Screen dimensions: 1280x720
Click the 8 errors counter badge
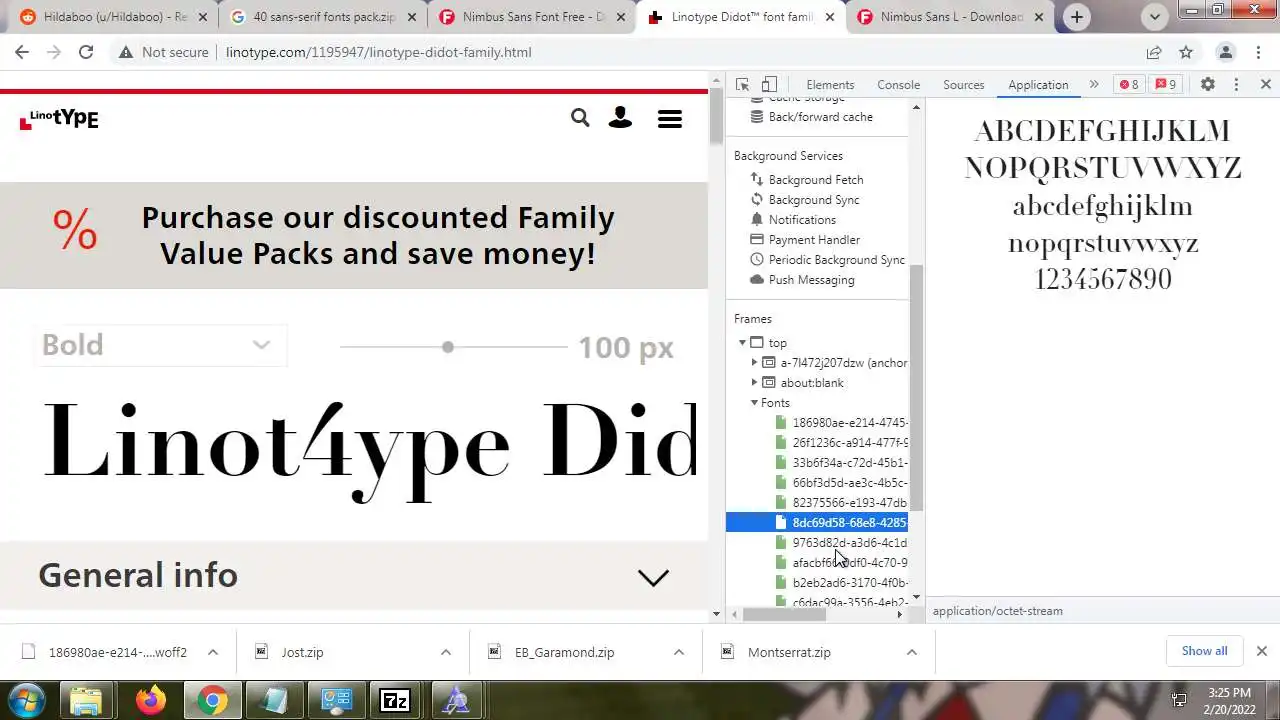pyautogui.click(x=1129, y=84)
